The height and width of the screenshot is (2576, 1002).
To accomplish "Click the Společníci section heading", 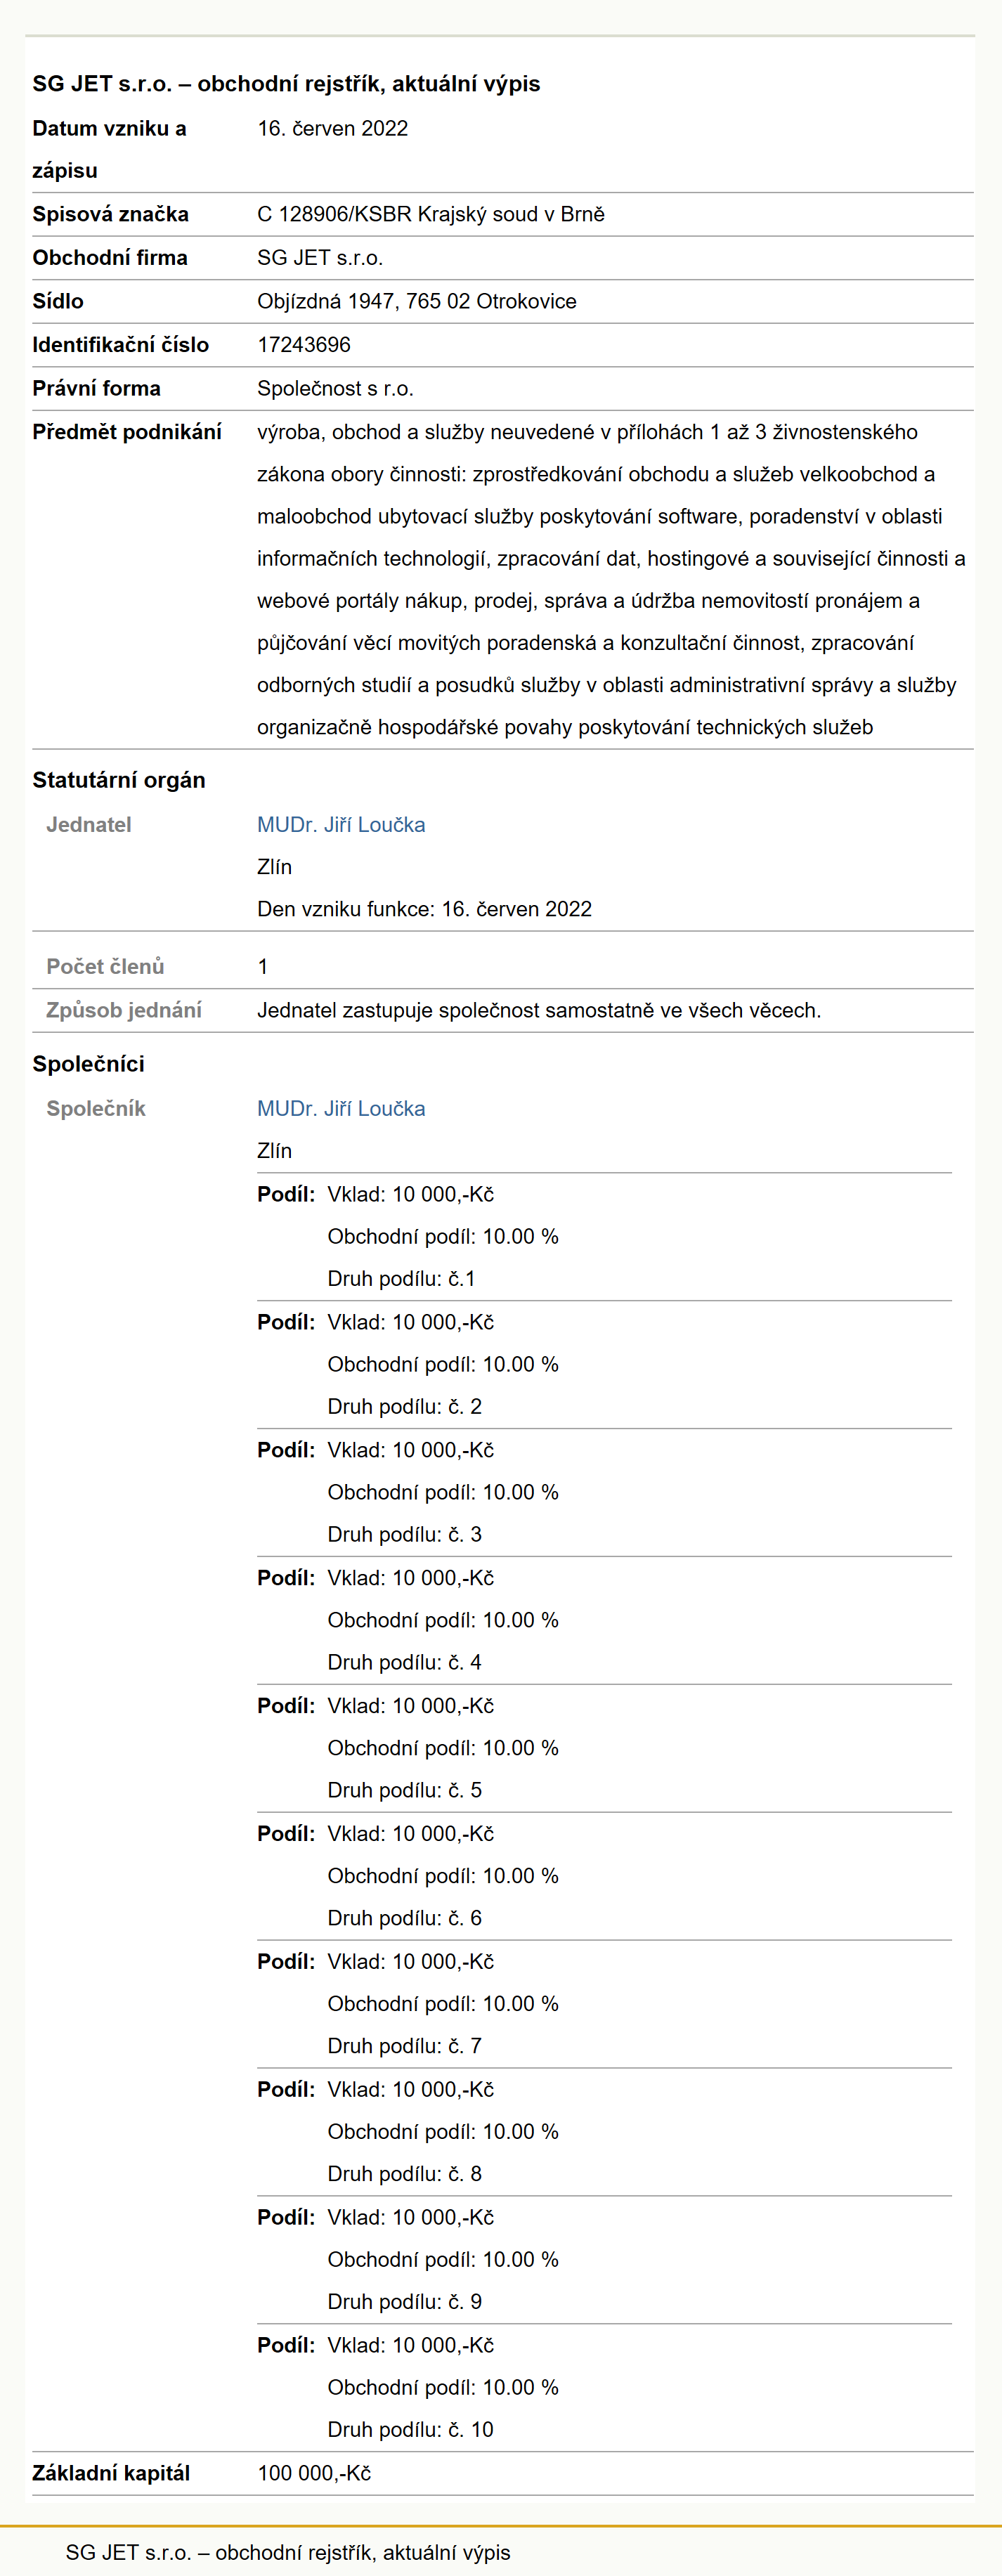I will [x=88, y=1064].
